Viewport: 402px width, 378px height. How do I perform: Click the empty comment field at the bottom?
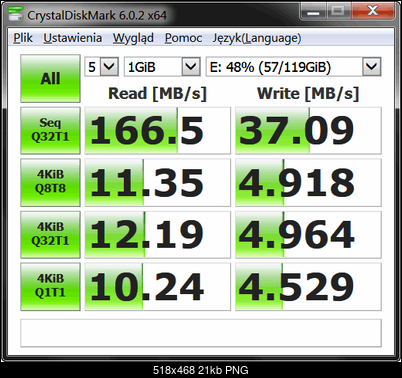click(201, 333)
